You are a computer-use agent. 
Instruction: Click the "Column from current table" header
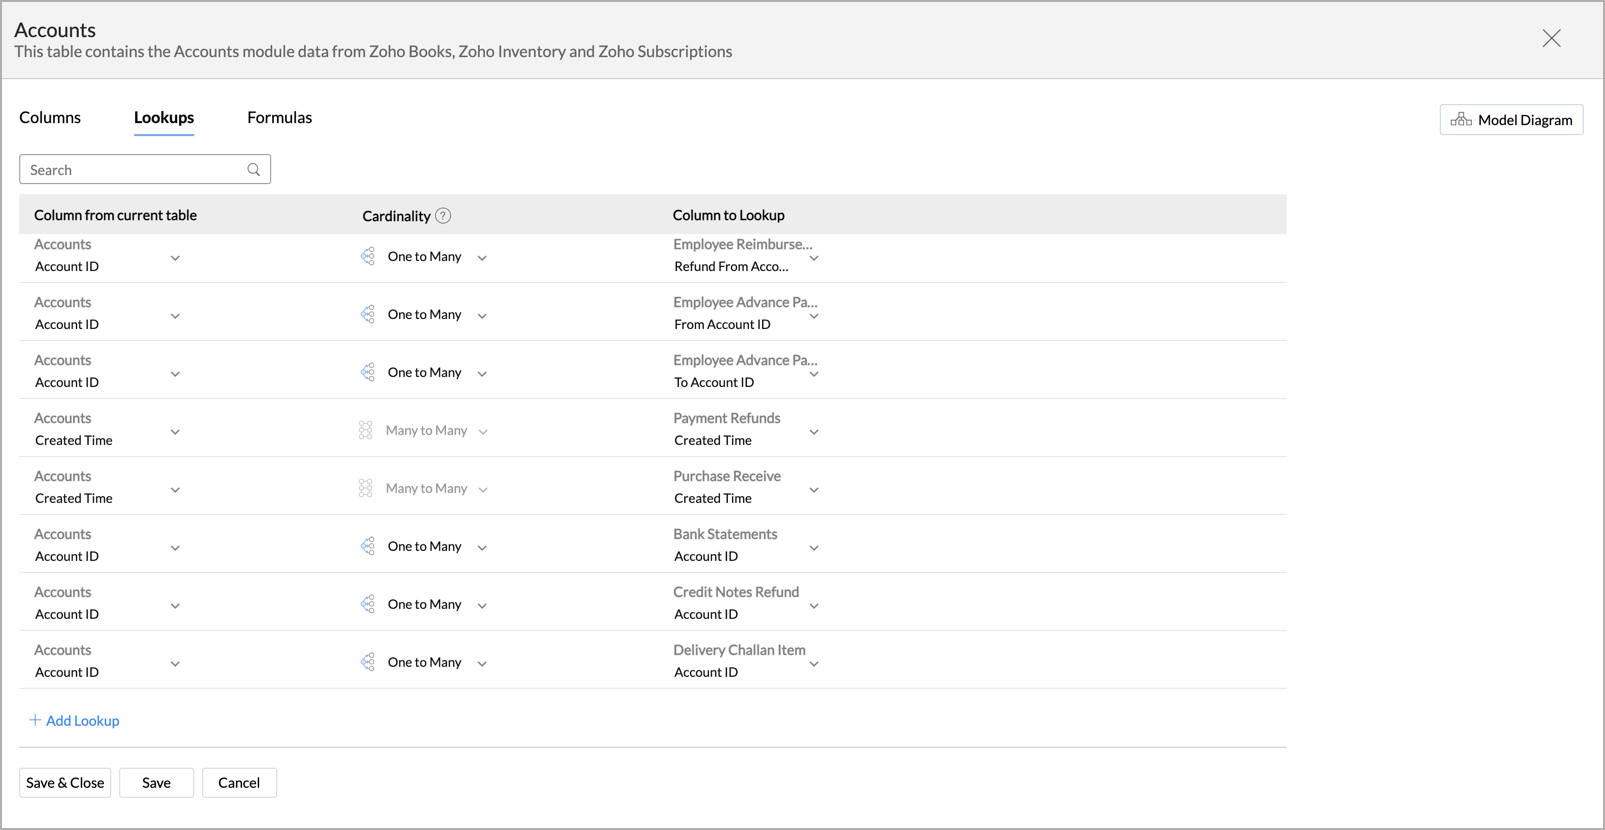(x=115, y=215)
